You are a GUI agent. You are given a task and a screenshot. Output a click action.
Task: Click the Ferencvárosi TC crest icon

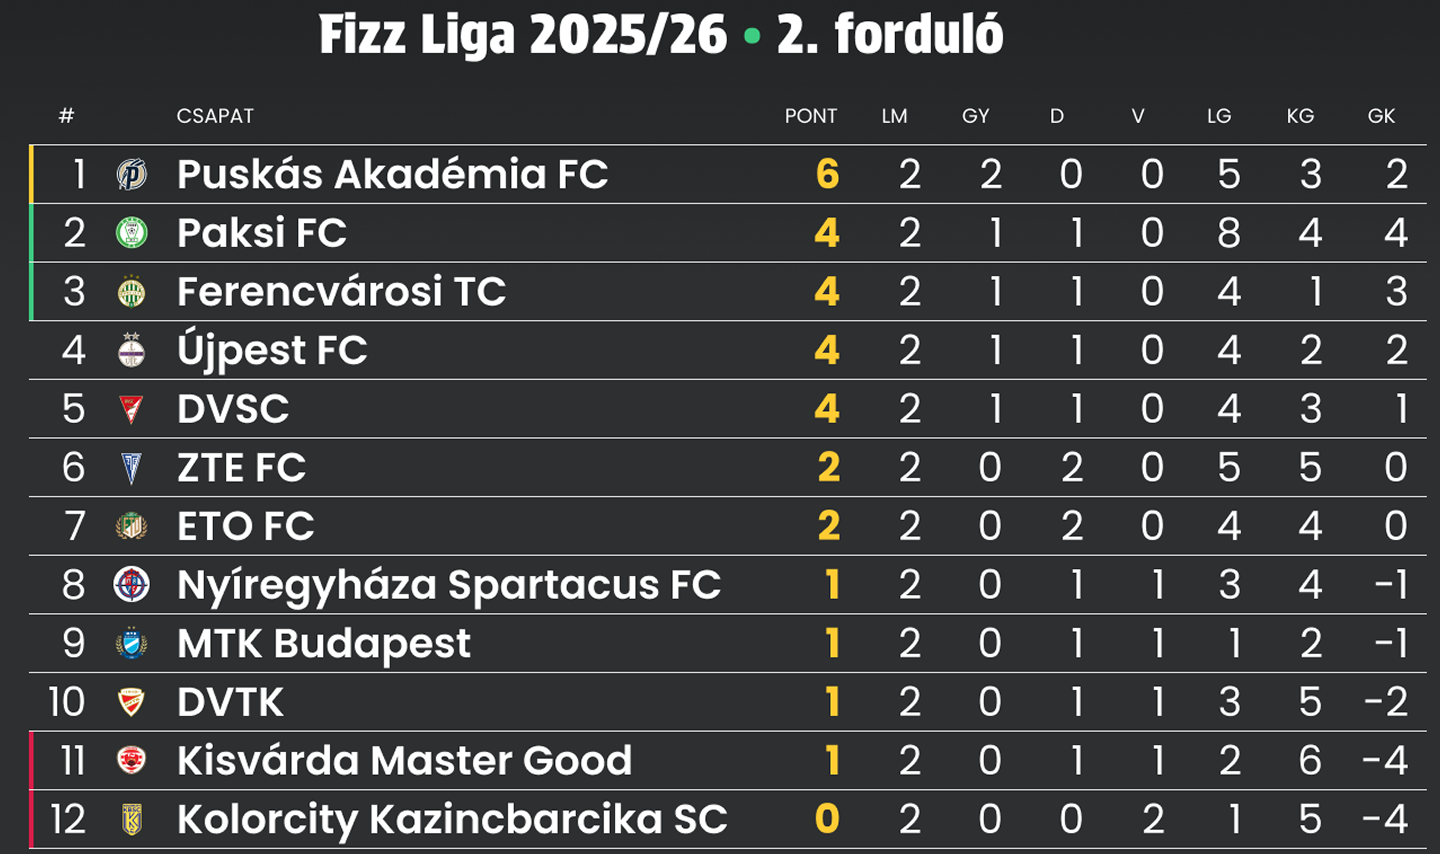click(x=131, y=292)
